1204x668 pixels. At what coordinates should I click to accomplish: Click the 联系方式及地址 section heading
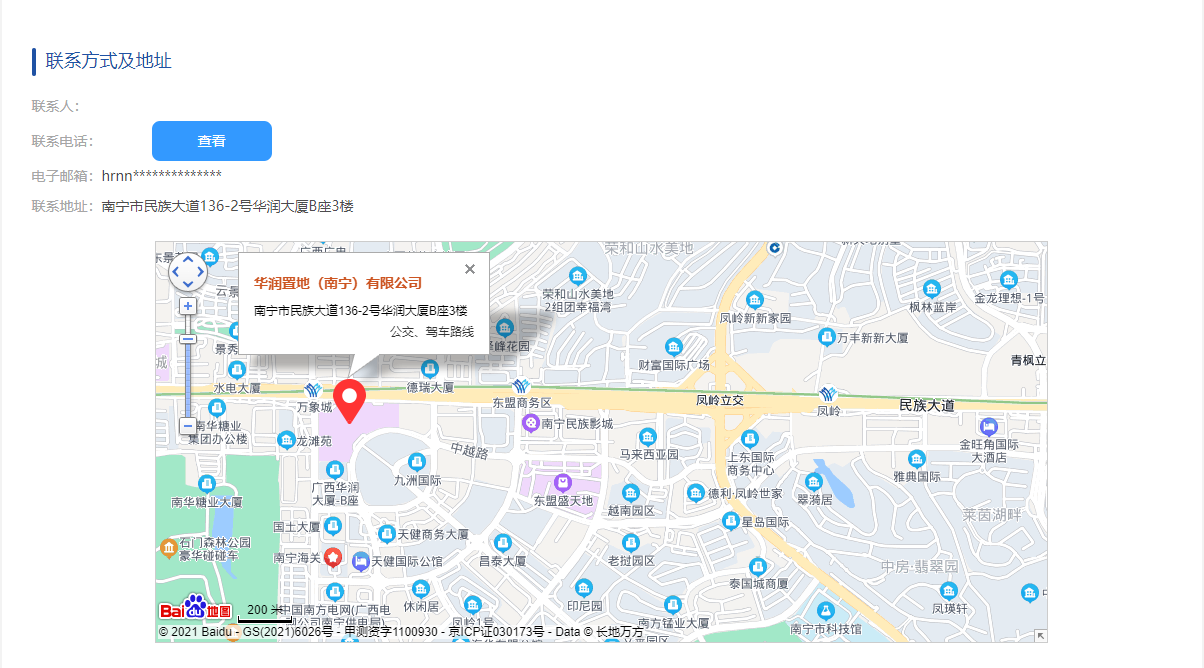[109, 61]
